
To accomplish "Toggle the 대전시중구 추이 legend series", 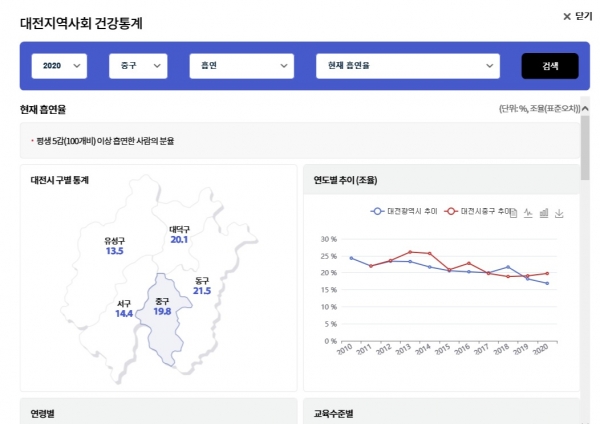I will point(479,212).
